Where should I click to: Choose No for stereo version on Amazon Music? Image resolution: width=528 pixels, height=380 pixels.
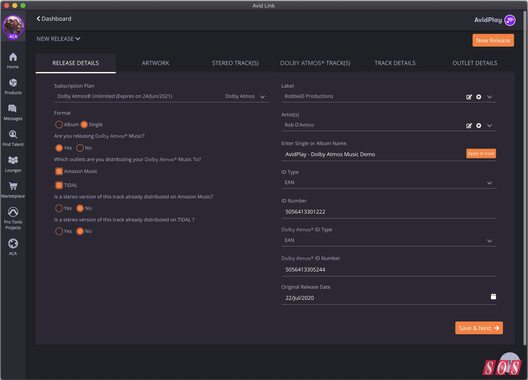(80, 208)
